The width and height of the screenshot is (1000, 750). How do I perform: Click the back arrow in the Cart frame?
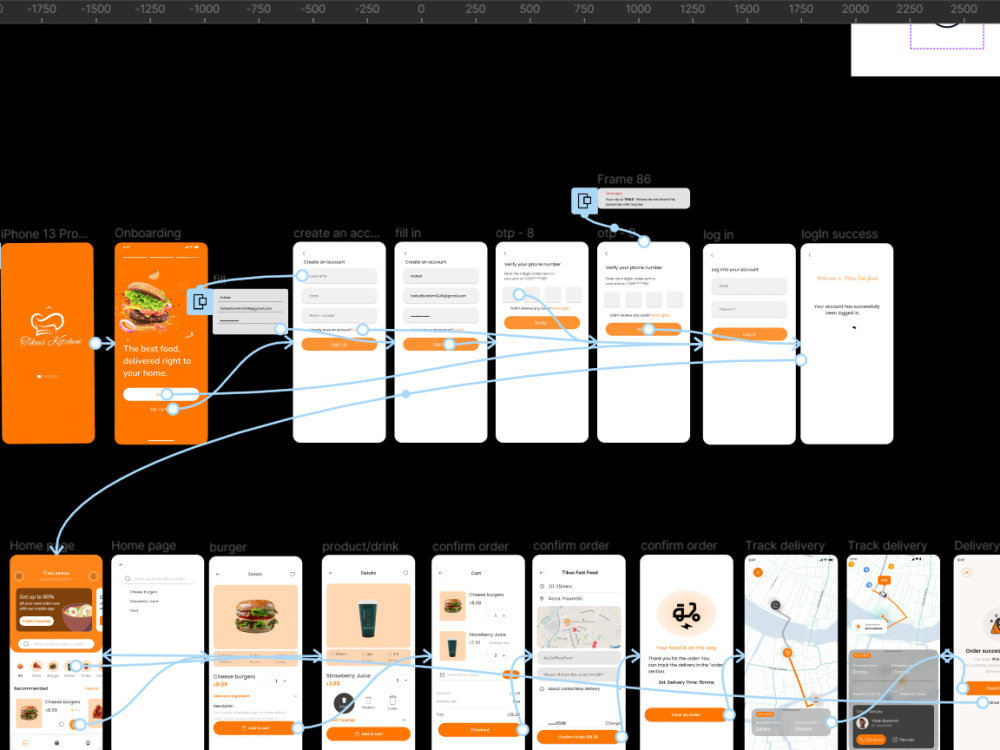pyautogui.click(x=441, y=573)
